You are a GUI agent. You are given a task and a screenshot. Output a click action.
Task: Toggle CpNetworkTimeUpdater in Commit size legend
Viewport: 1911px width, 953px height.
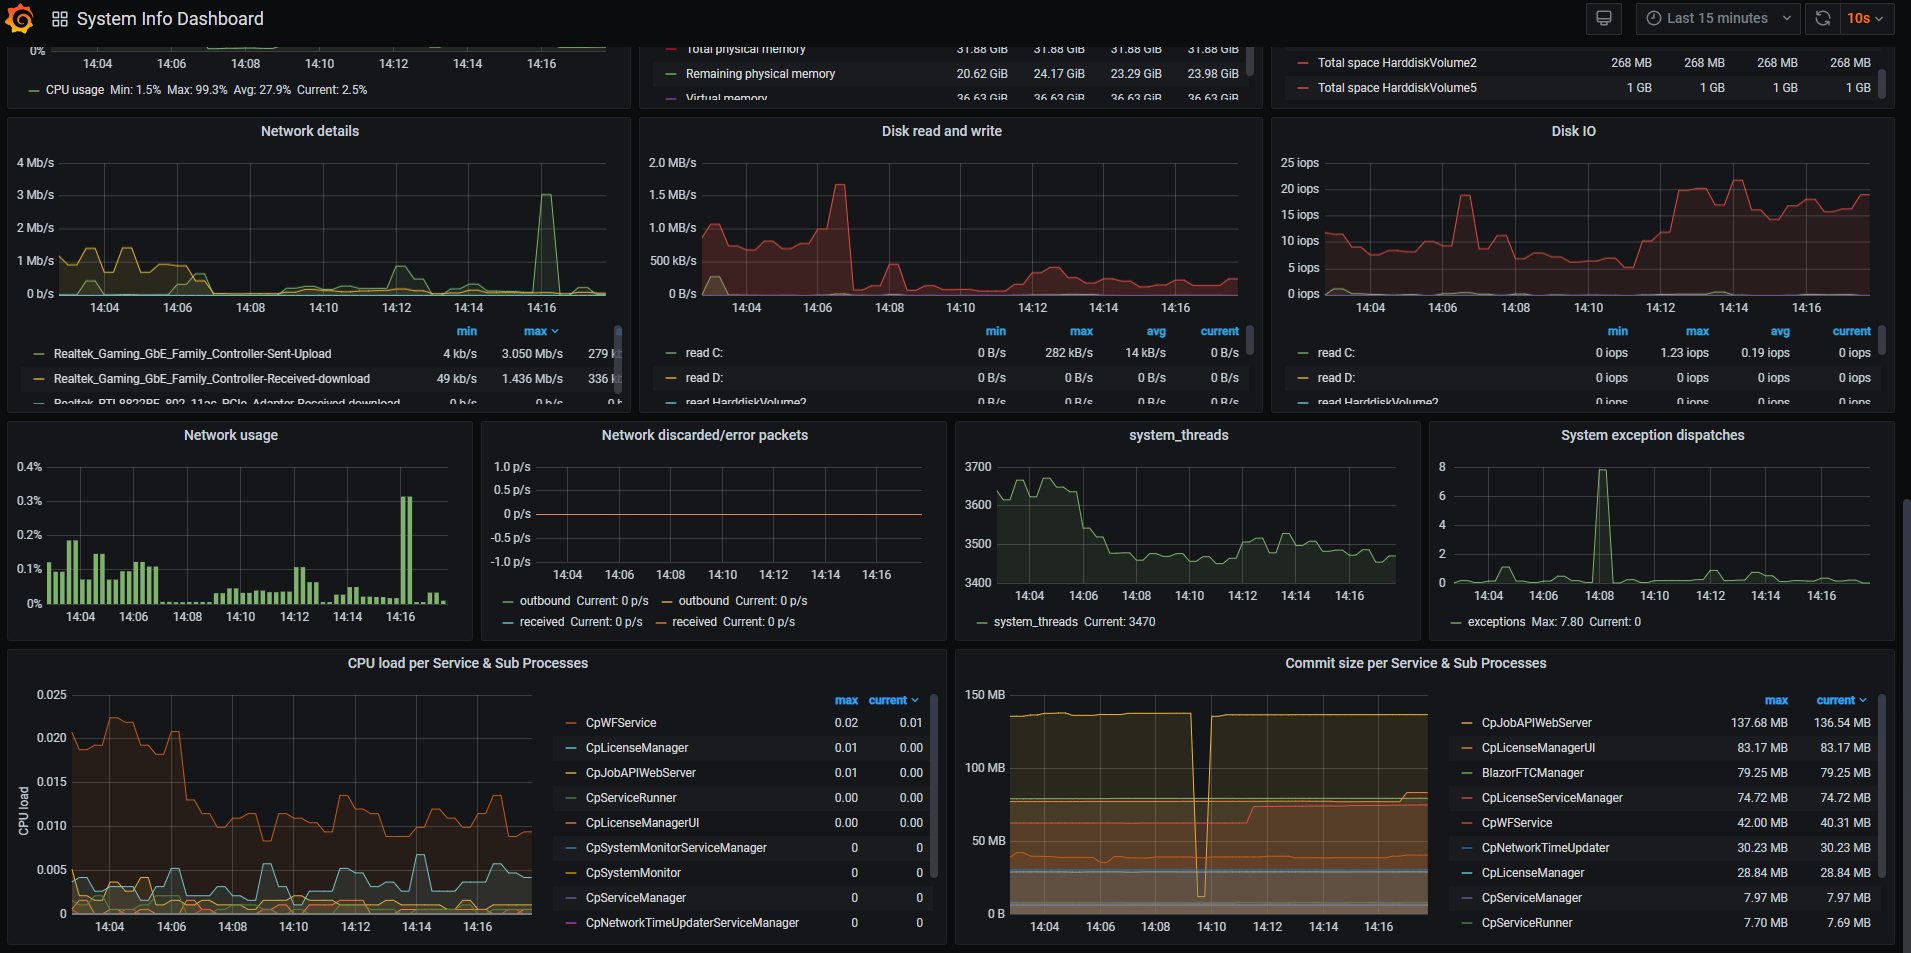coord(1545,848)
